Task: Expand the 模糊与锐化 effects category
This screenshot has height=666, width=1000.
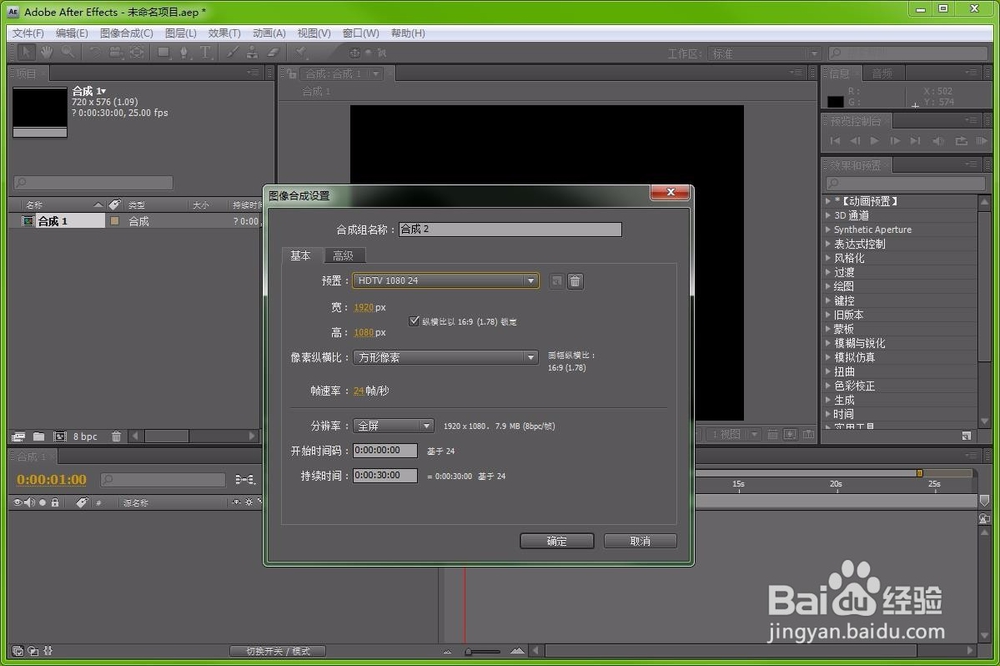Action: pos(828,343)
